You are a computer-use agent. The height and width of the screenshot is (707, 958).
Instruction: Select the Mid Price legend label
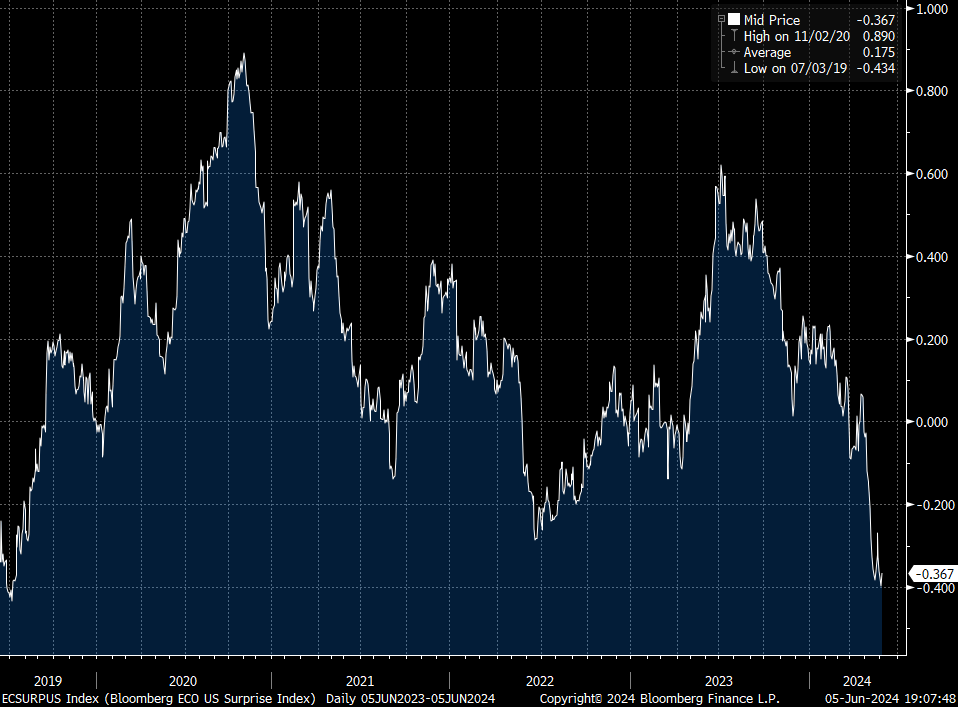tap(772, 20)
